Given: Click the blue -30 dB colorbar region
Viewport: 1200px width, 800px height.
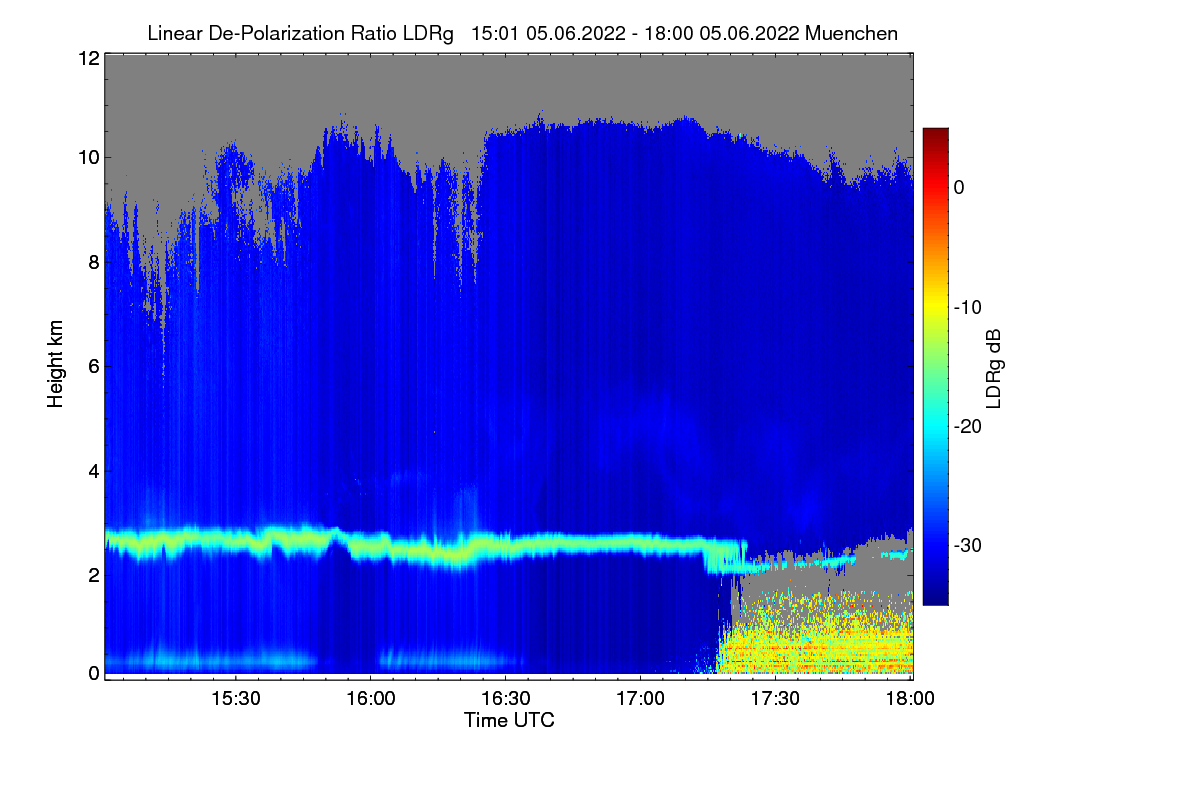Looking at the screenshot, I should point(935,545).
